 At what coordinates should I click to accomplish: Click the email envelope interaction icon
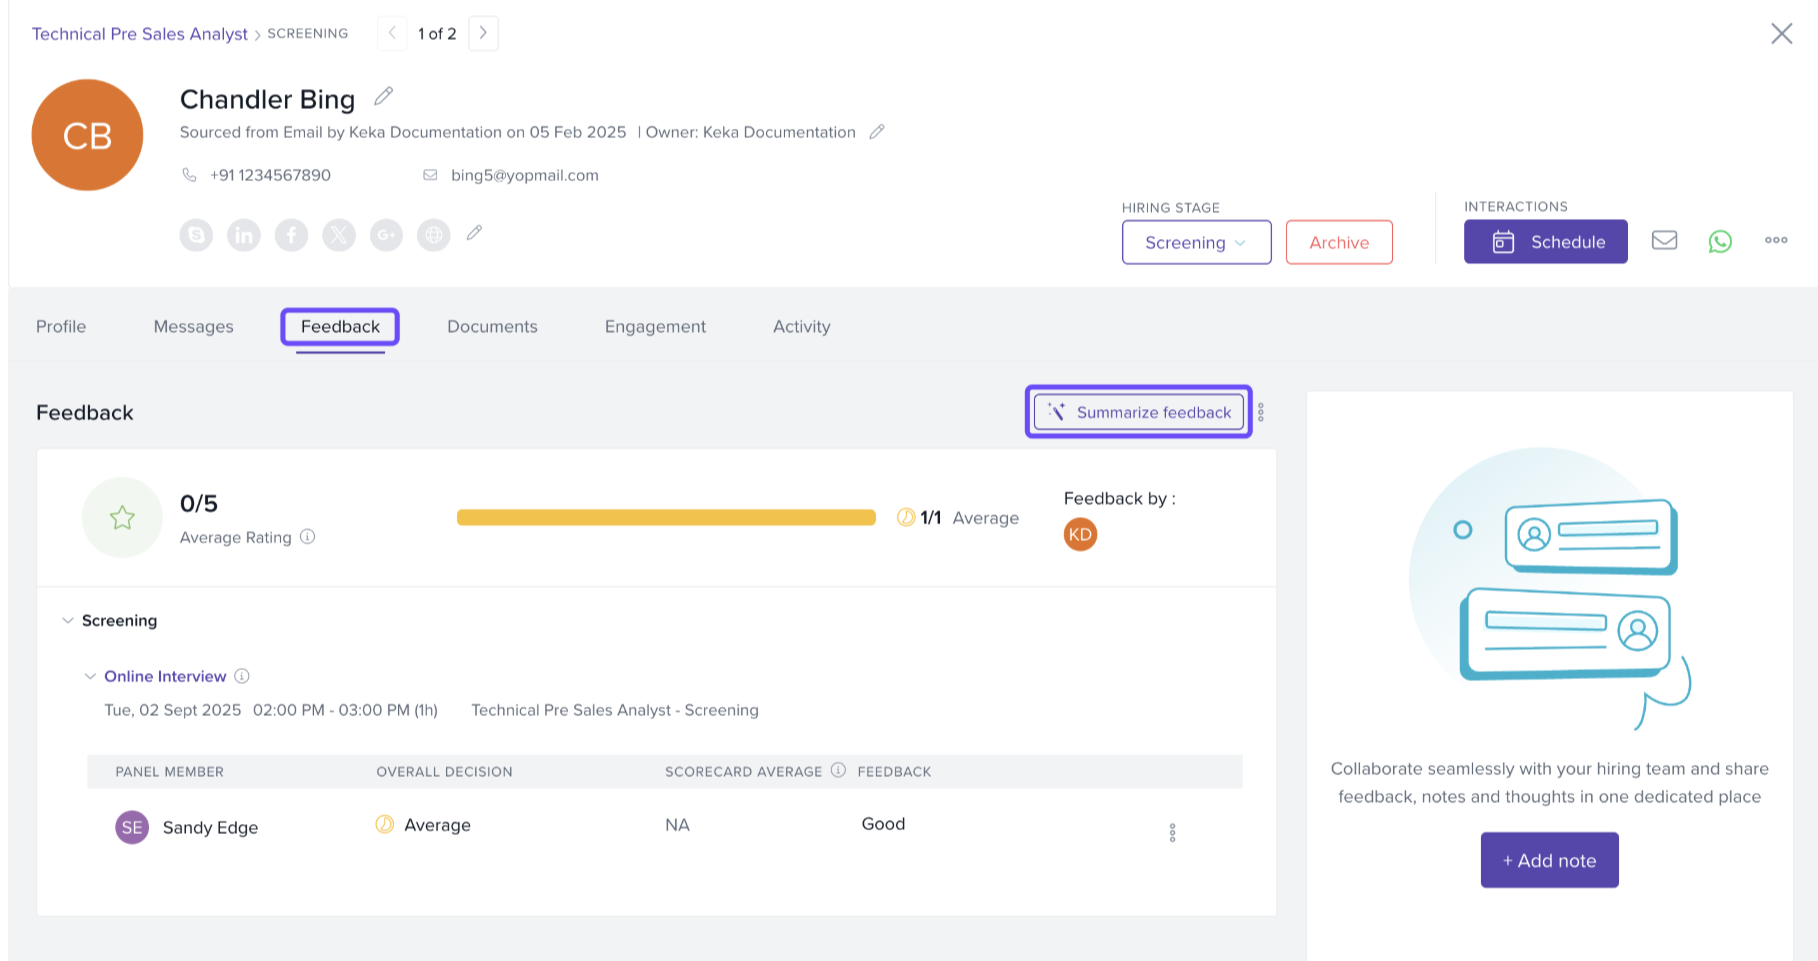click(x=1664, y=241)
